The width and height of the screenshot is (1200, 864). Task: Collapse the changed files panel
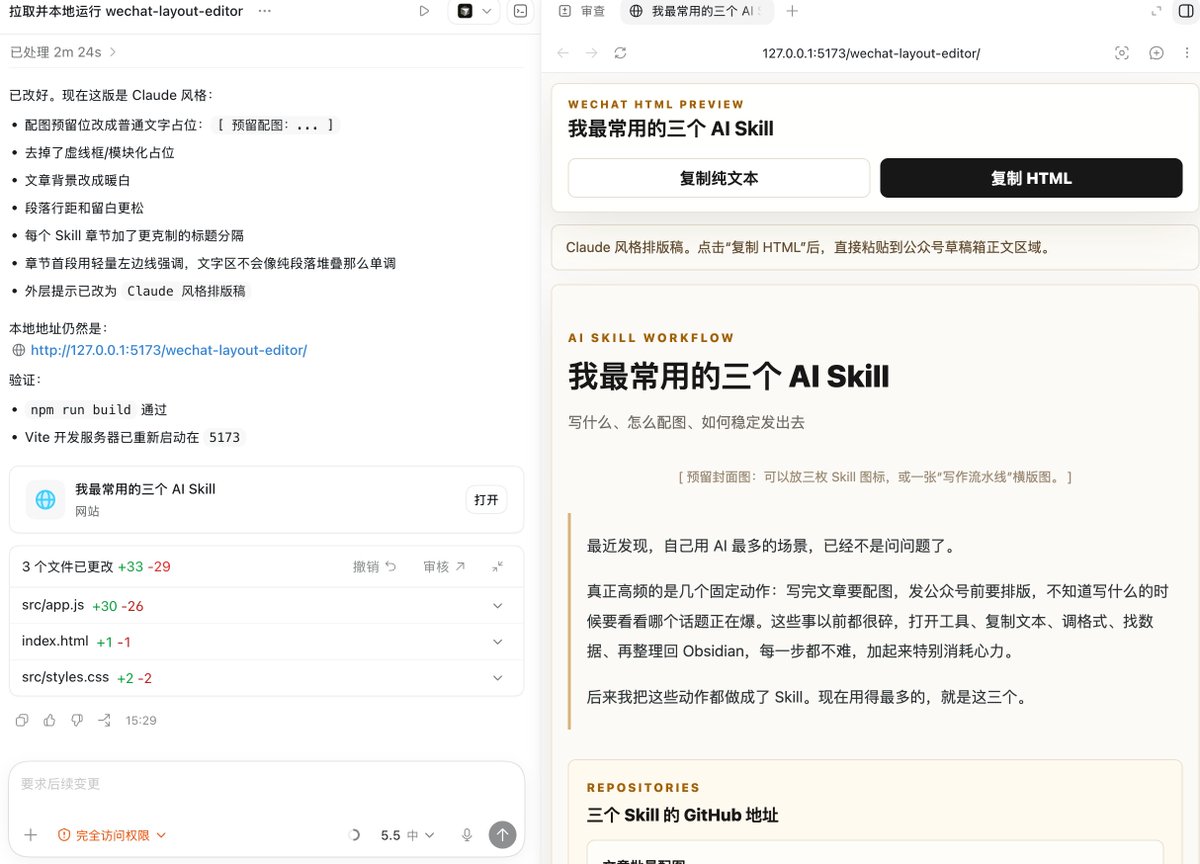[498, 566]
